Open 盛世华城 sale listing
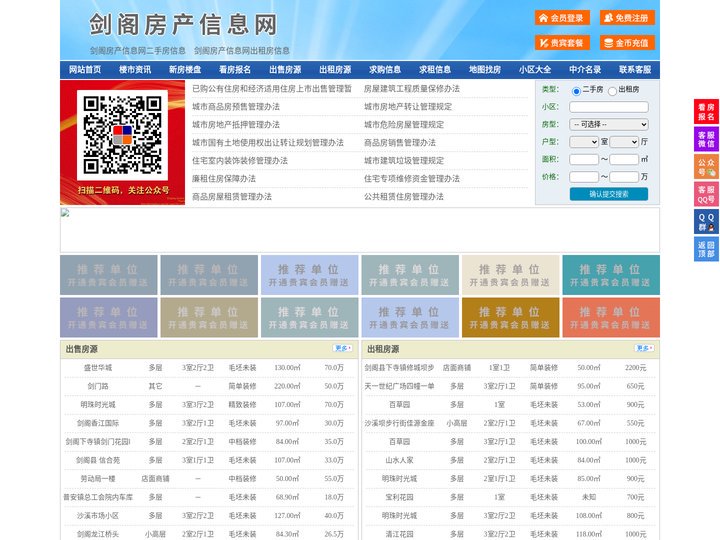Image resolution: width=720 pixels, height=540 pixels. point(98,368)
